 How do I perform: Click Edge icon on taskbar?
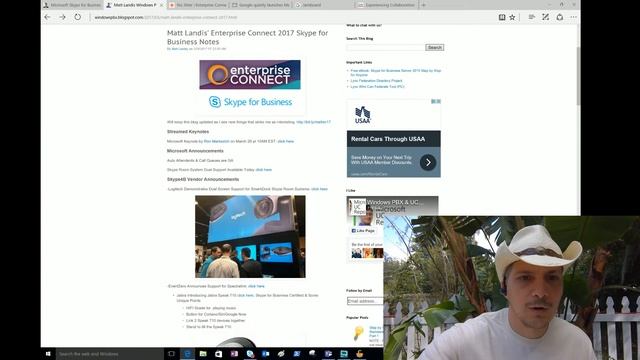point(187,354)
